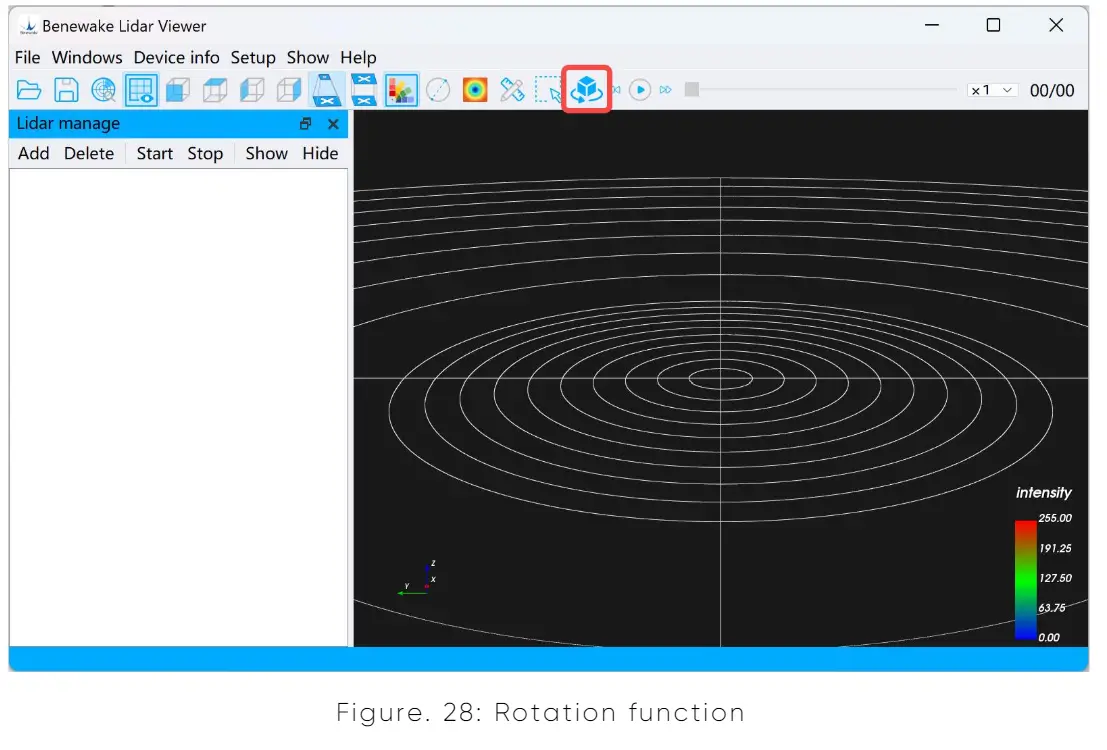1107x750 pixels.
Task: Step forward in playback
Action: pos(665,90)
